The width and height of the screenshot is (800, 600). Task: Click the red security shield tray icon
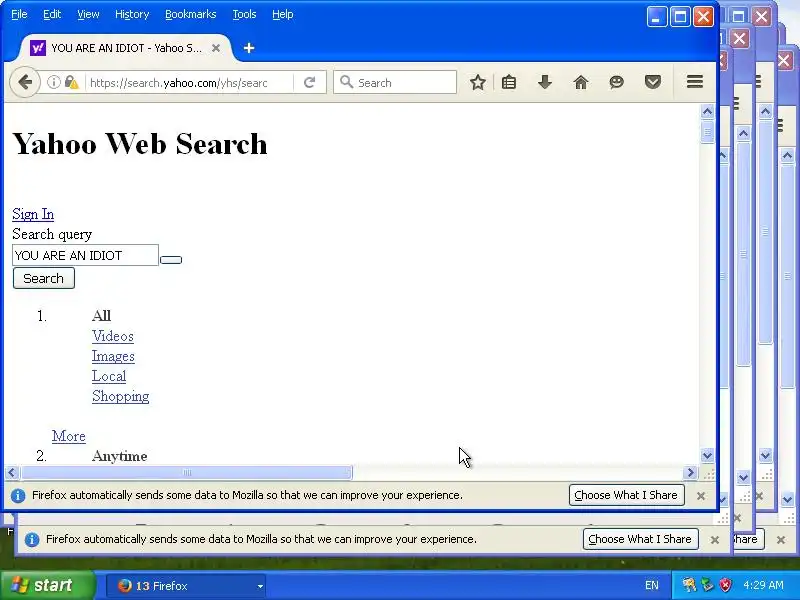tap(726, 585)
